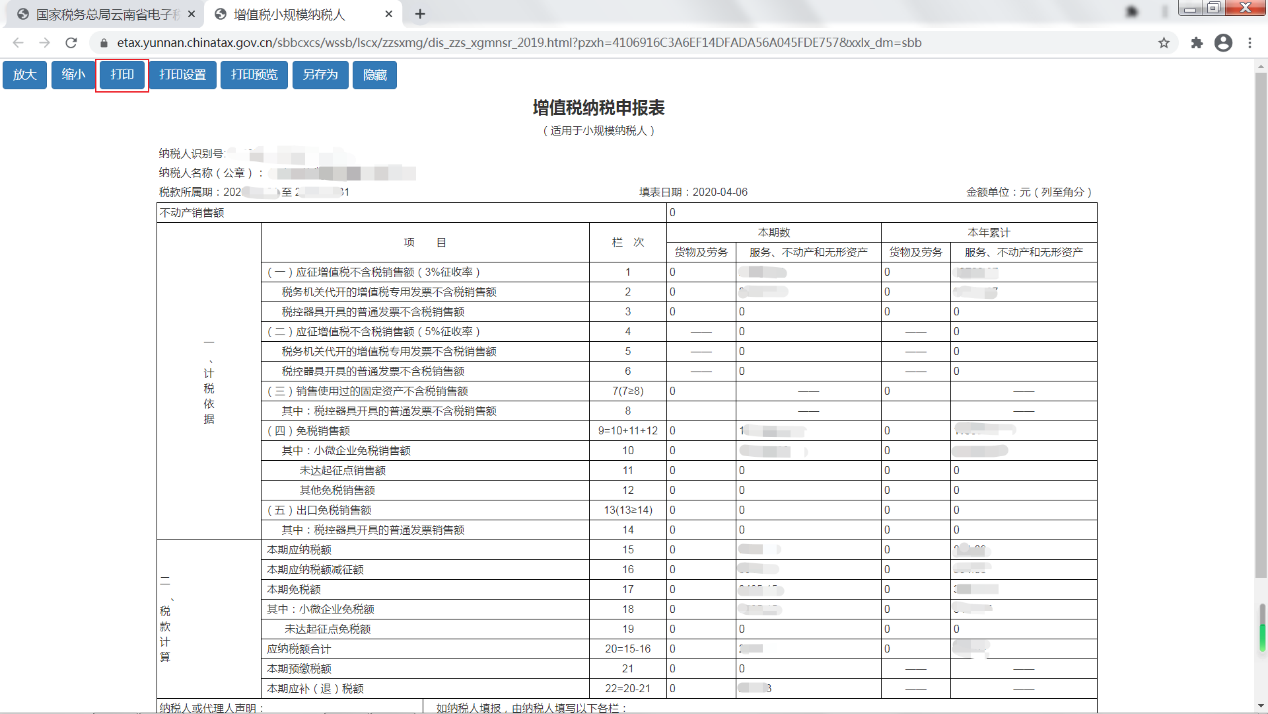Click the 税款所属期 label
Viewport: 1268px width, 714px height.
click(x=188, y=192)
